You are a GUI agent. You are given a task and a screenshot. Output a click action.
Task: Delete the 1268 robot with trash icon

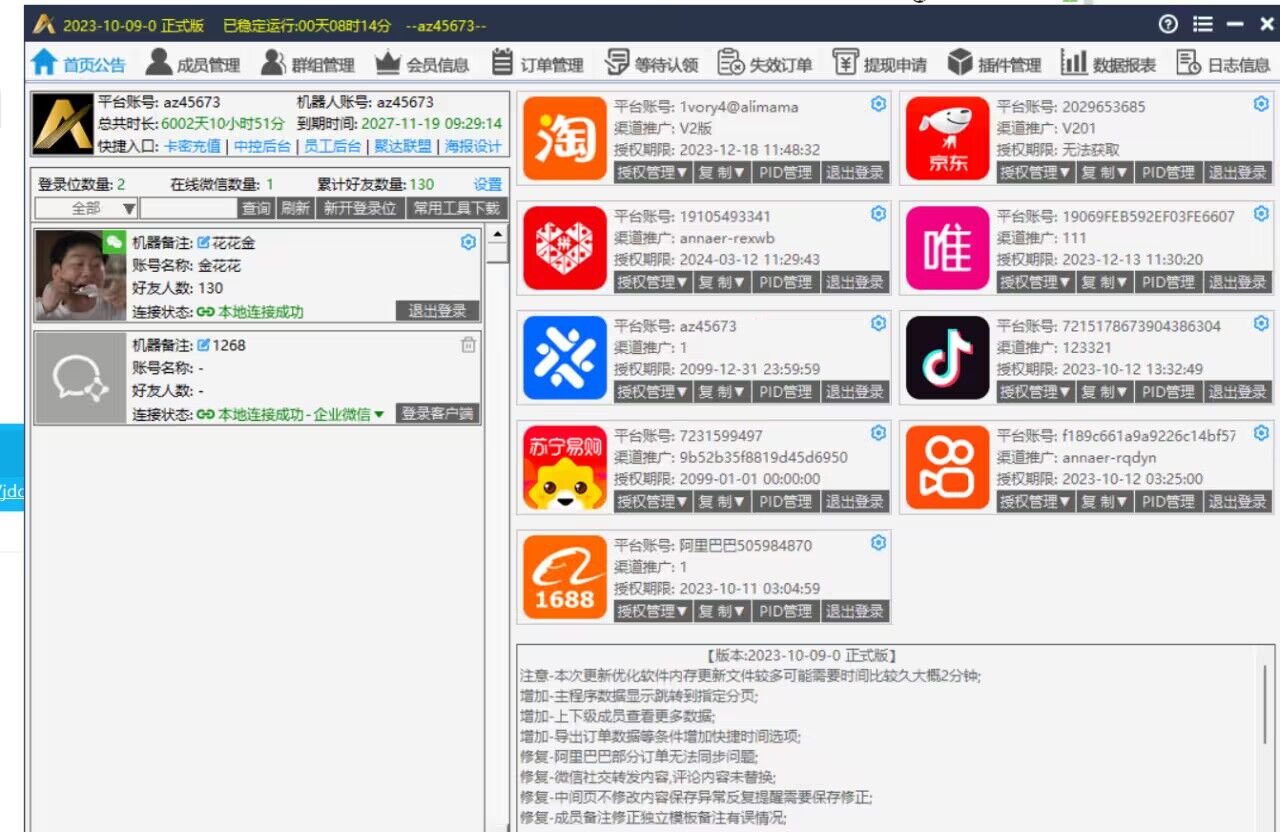pos(468,345)
